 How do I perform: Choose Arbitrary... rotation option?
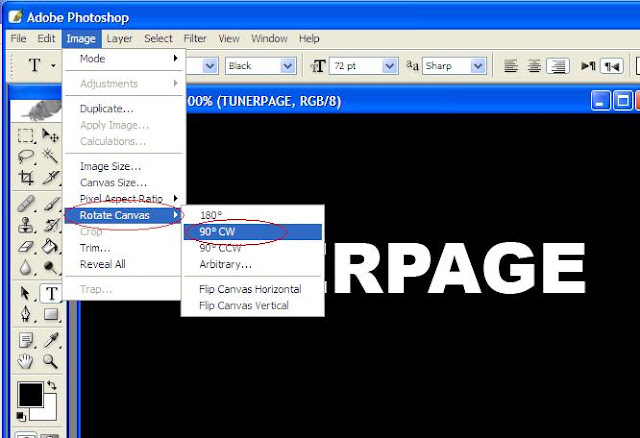click(253, 265)
